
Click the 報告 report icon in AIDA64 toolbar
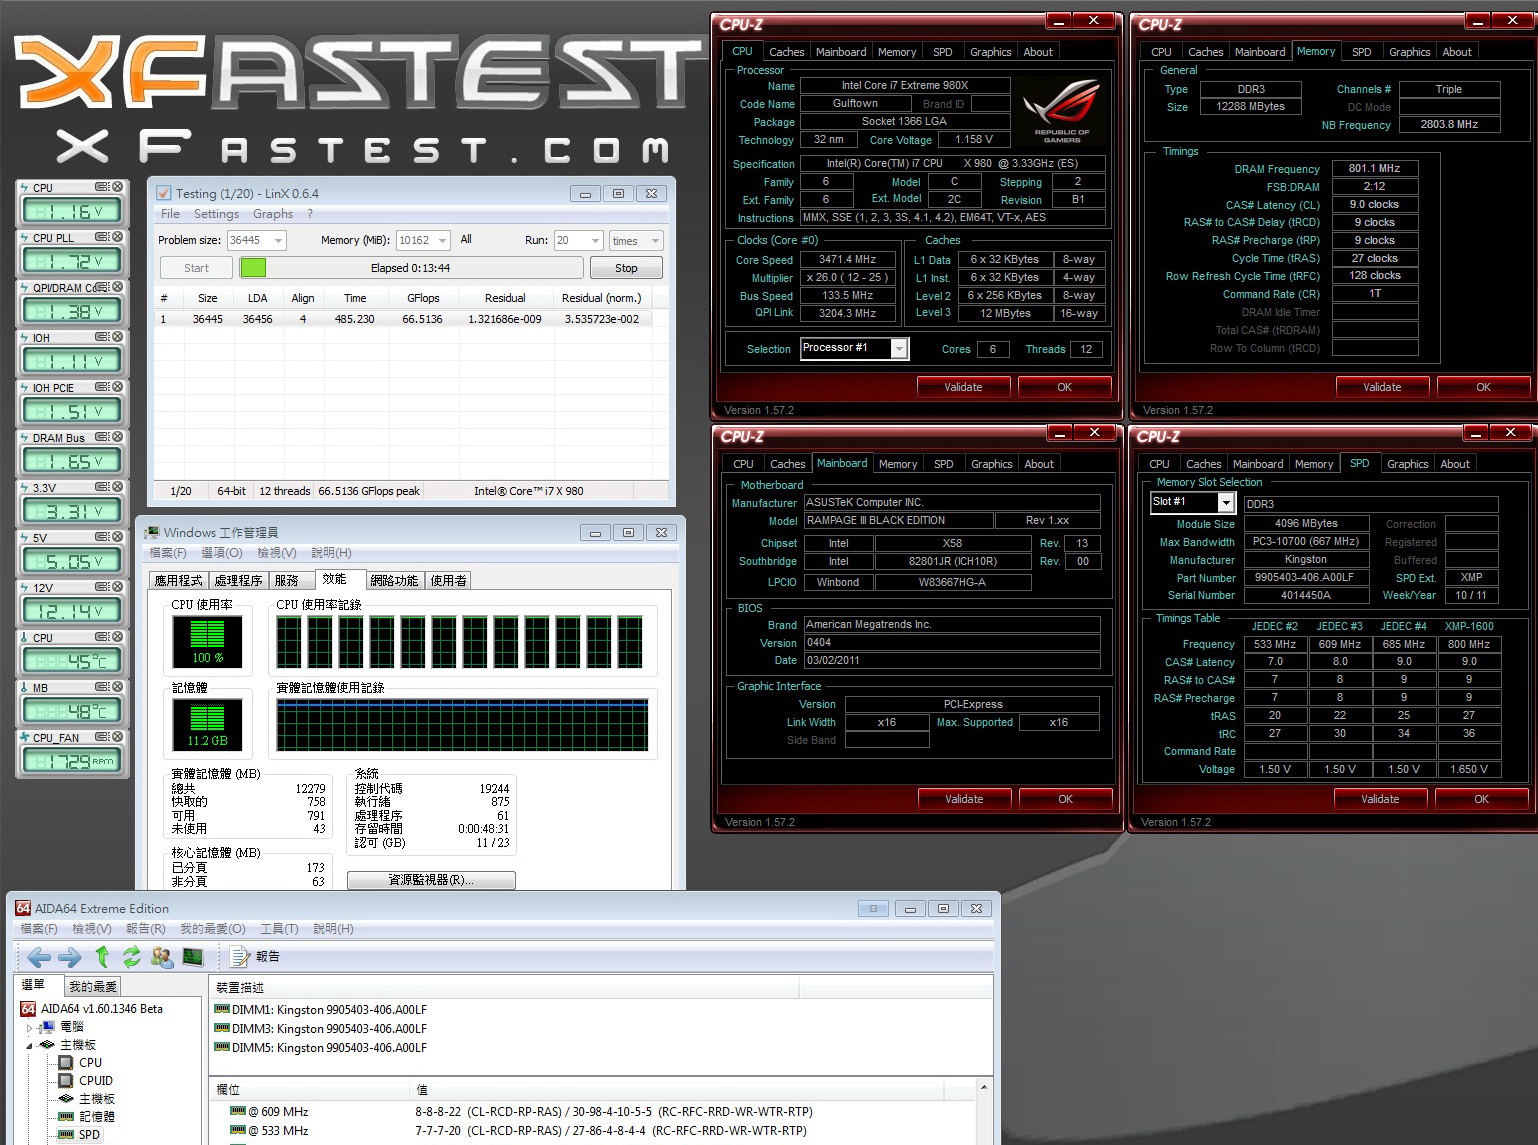click(x=239, y=957)
